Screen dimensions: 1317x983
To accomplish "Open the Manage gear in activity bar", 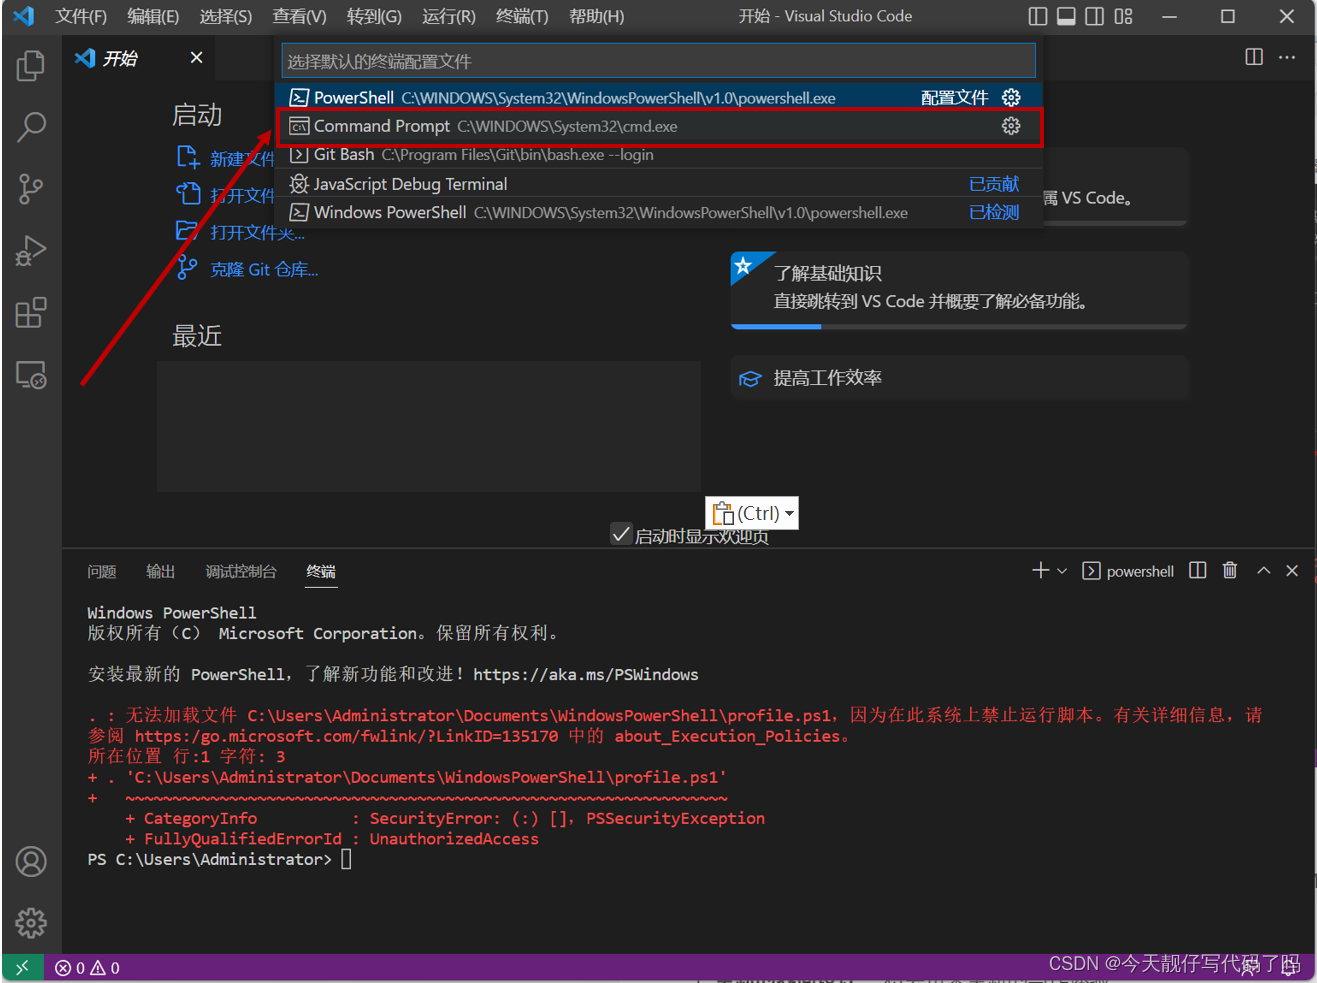I will click(x=31, y=922).
